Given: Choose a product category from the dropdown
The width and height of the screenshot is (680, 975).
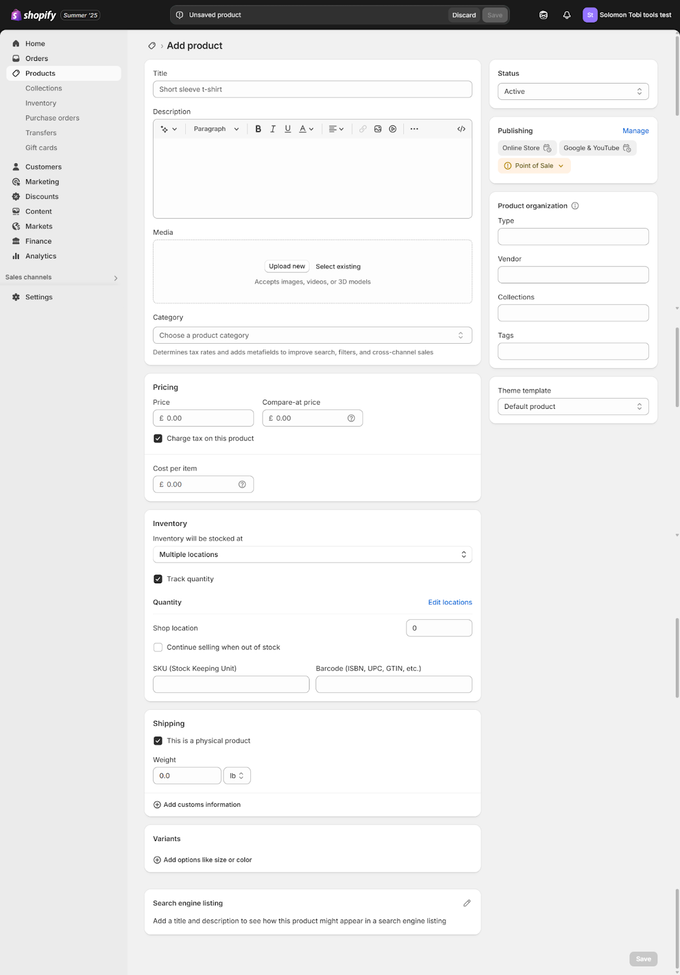Looking at the screenshot, I should 311,335.
